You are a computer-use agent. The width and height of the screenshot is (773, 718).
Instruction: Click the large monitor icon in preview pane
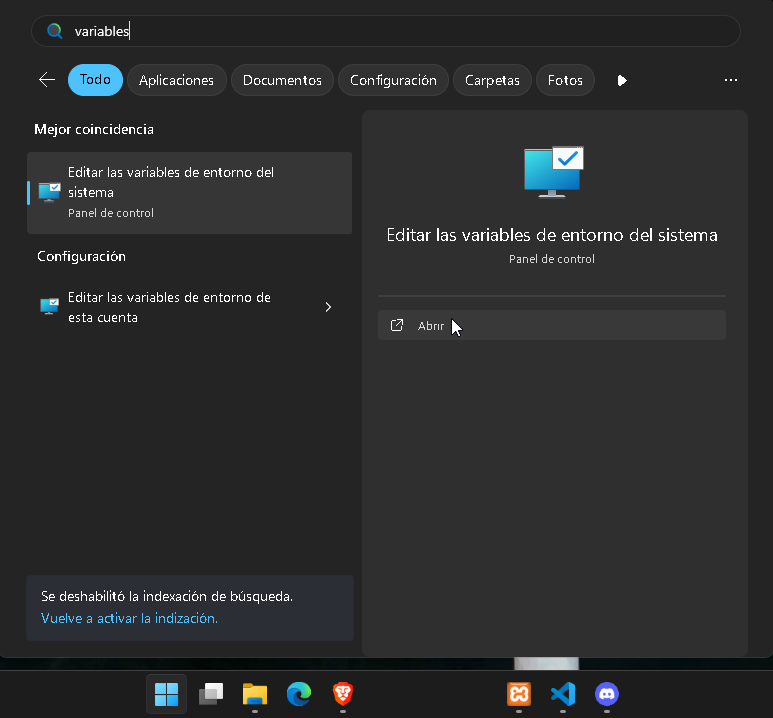point(554,172)
